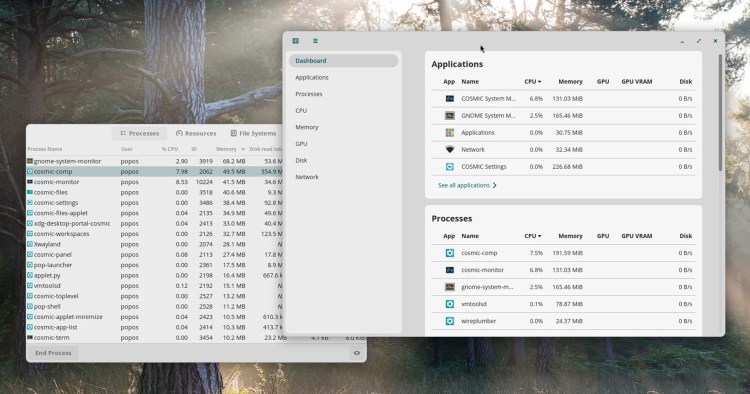Viewport: 750px width, 394px height.
Task: Select pop-launcher row in GNOME process list
Action: click(x=155, y=265)
